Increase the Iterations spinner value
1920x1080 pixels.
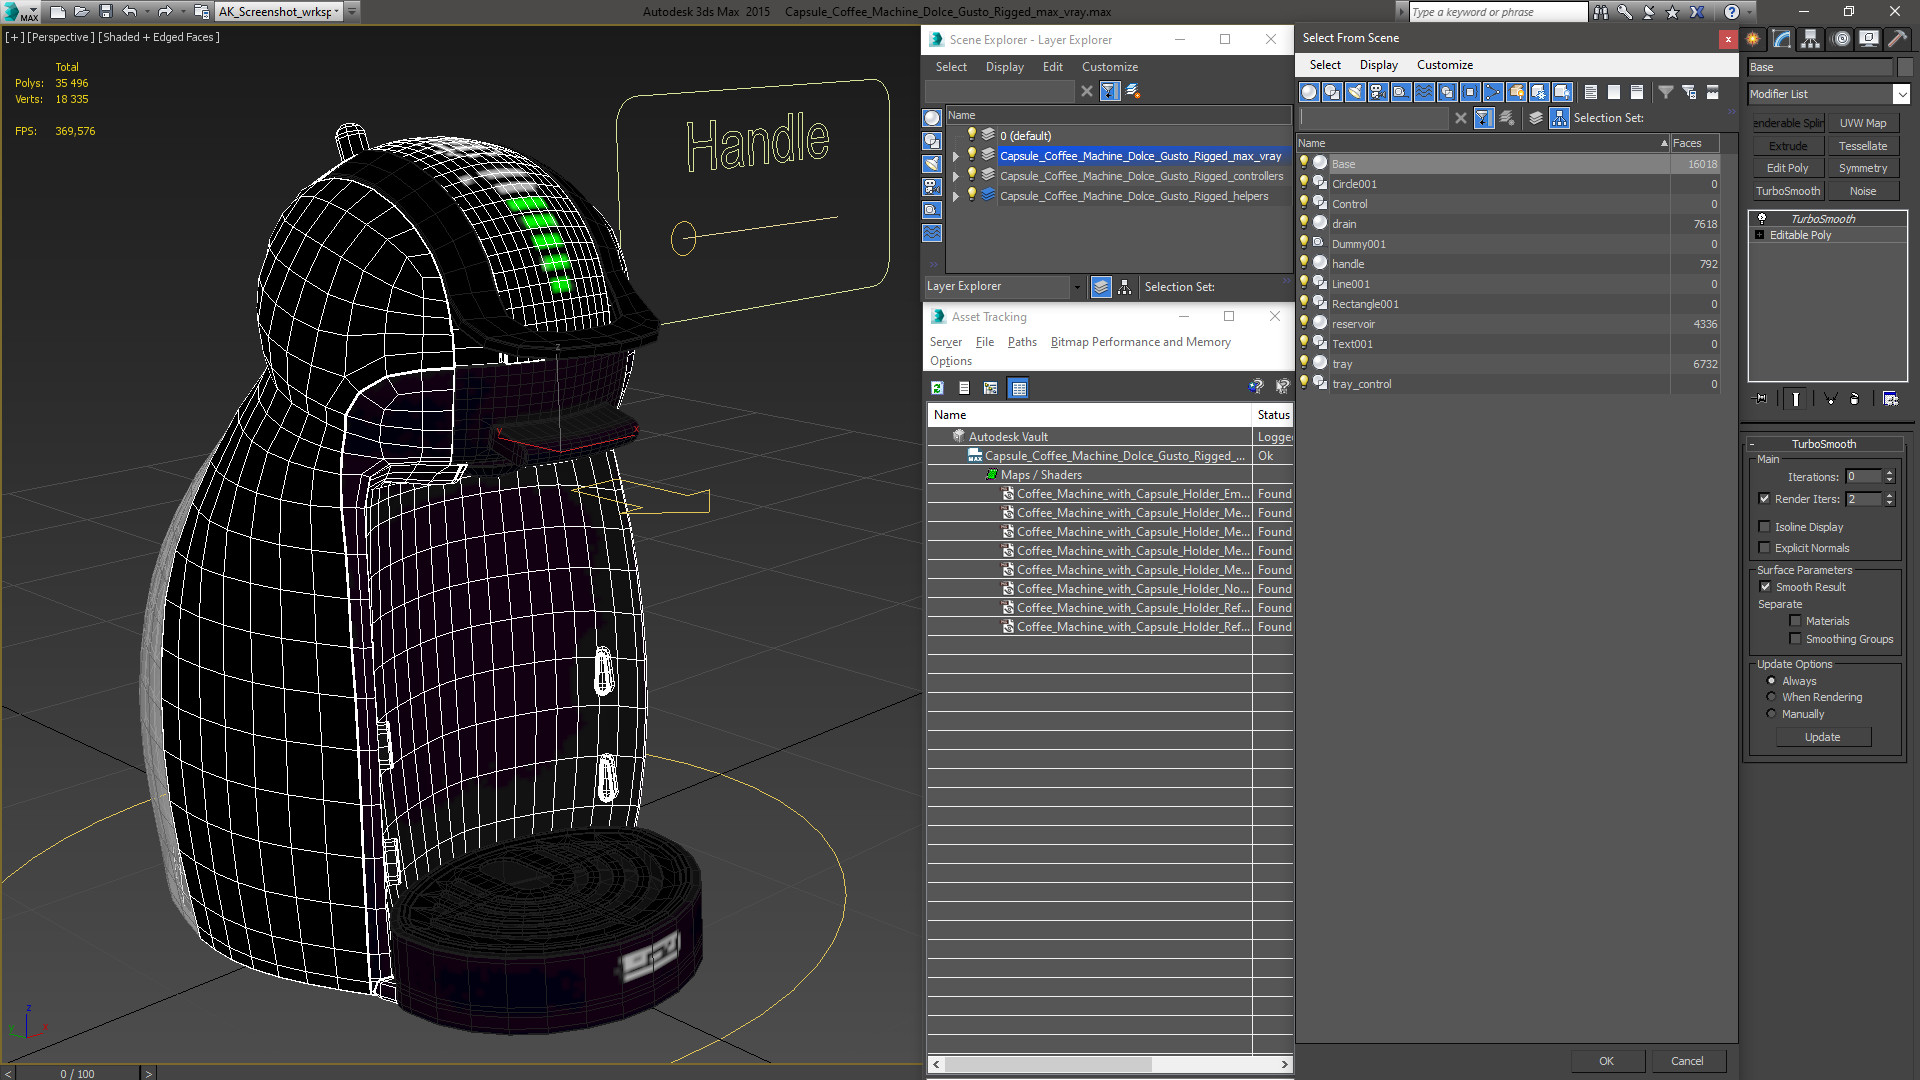pos(1889,474)
